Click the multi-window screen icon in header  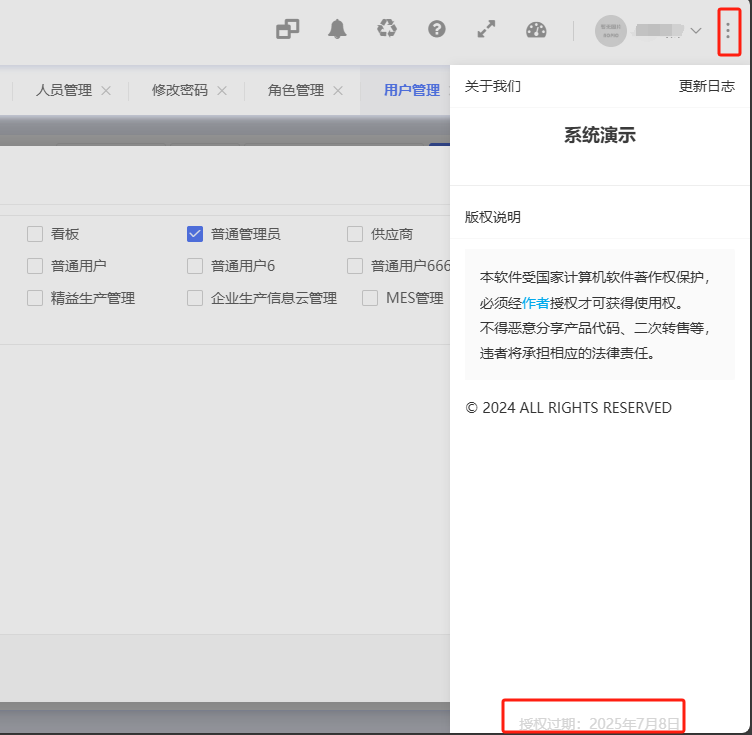(x=287, y=29)
